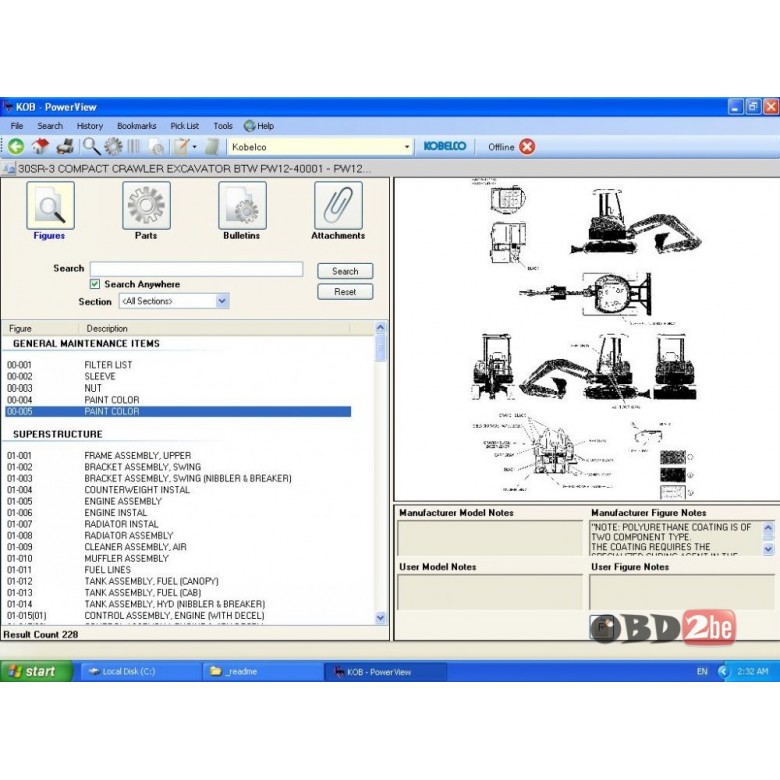Click the User Figure Notes box
780x780 pixels.
(x=682, y=592)
